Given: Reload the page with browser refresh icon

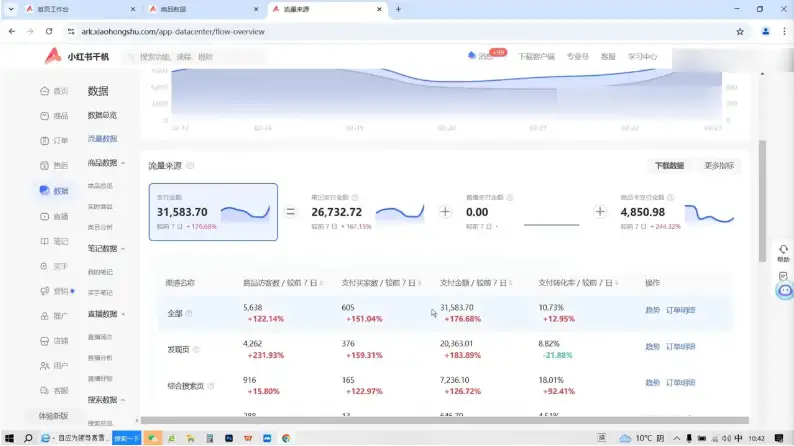Looking at the screenshot, I should [x=49, y=31].
